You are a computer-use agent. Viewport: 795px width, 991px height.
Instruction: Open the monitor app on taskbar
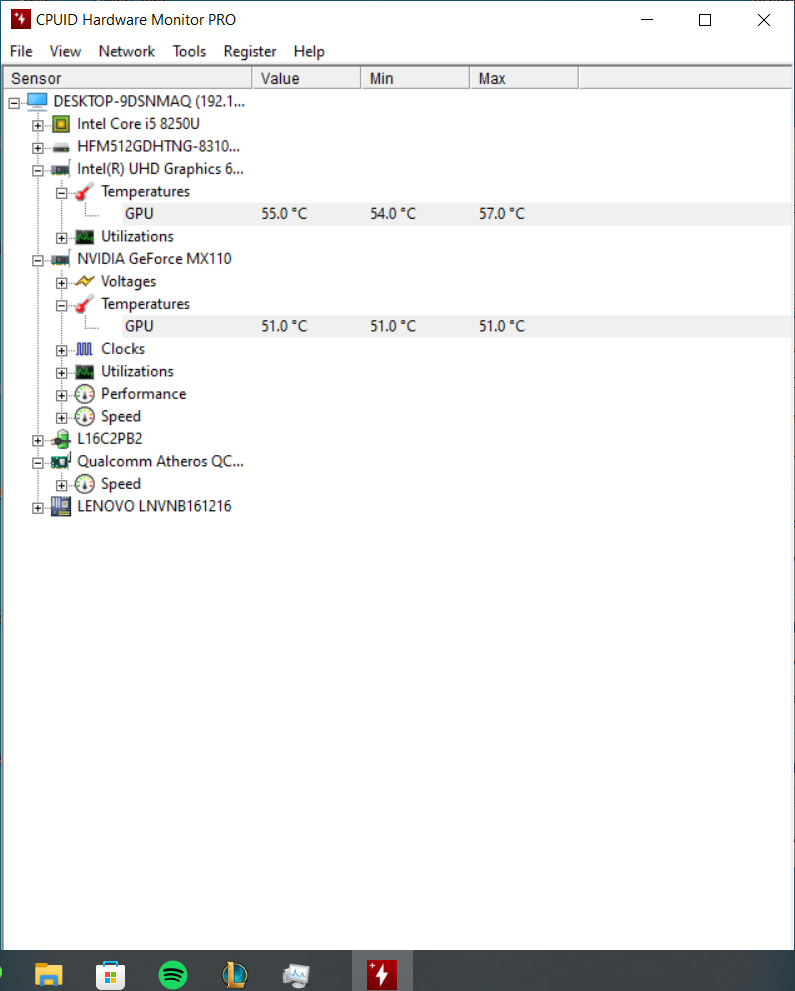pyautogui.click(x=296, y=975)
